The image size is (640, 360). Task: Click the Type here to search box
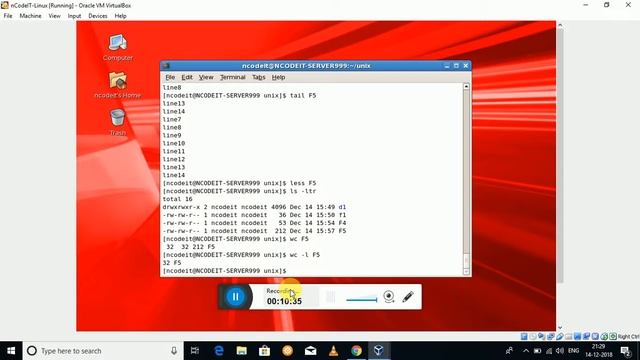click(x=103, y=351)
